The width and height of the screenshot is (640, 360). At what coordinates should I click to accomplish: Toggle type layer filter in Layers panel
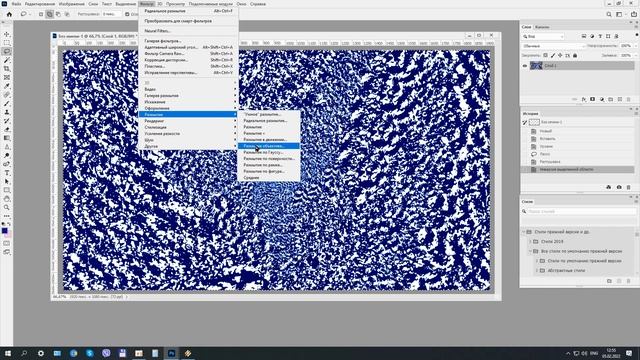tap(600, 36)
